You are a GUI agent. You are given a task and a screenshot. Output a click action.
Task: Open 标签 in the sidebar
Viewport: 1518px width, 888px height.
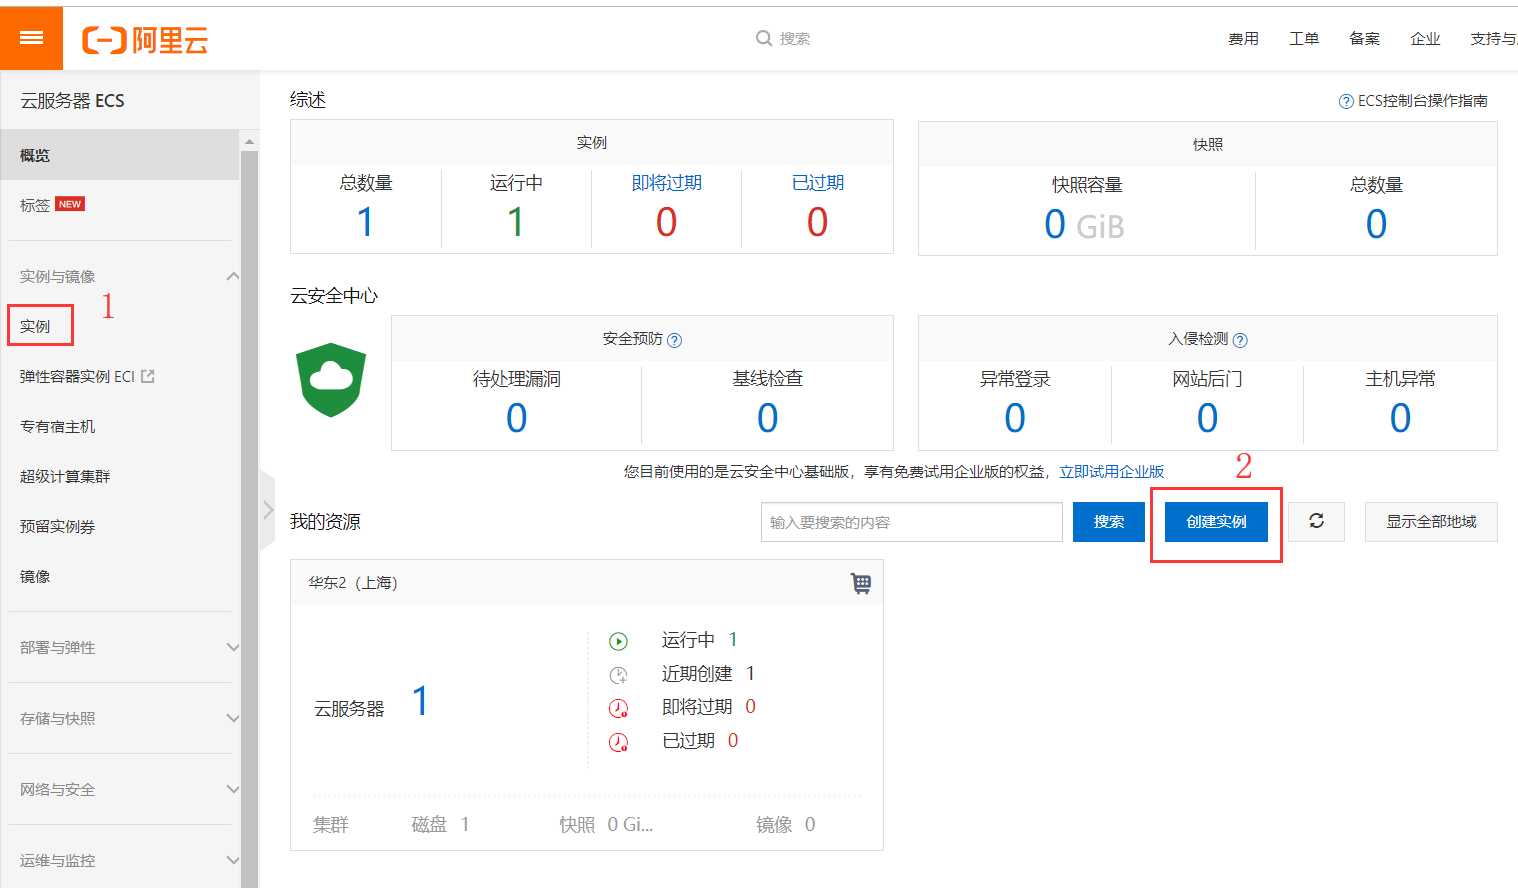(x=35, y=205)
